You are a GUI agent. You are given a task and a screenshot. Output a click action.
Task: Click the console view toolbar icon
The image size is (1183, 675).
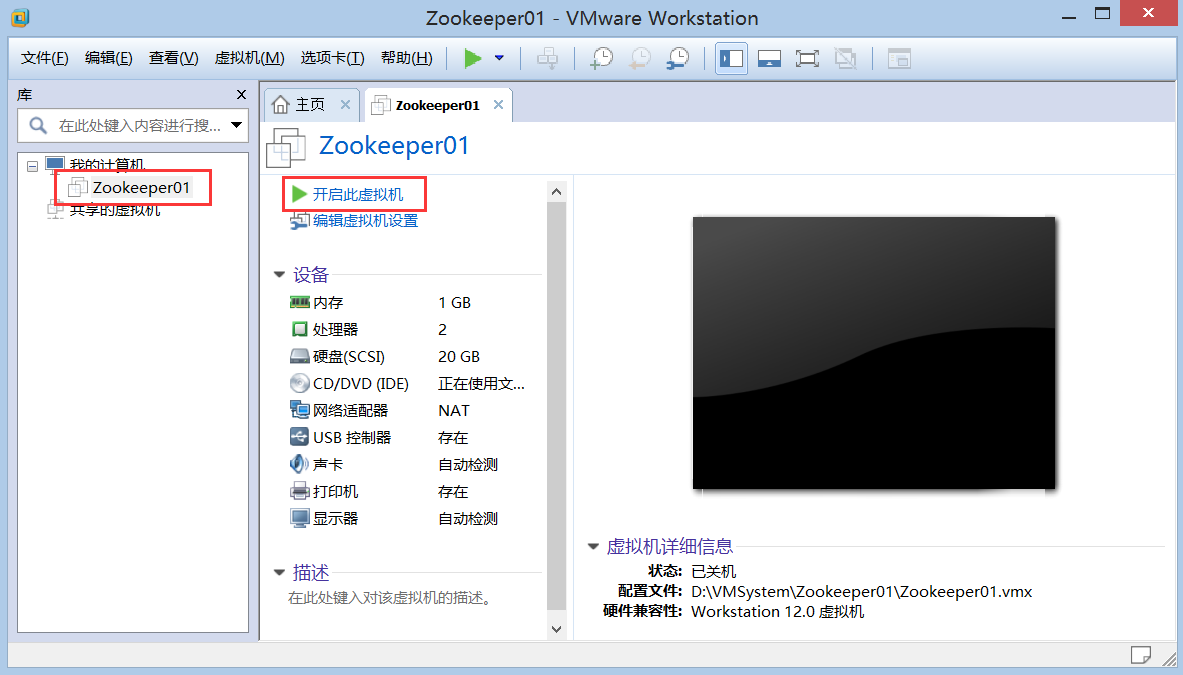click(899, 58)
